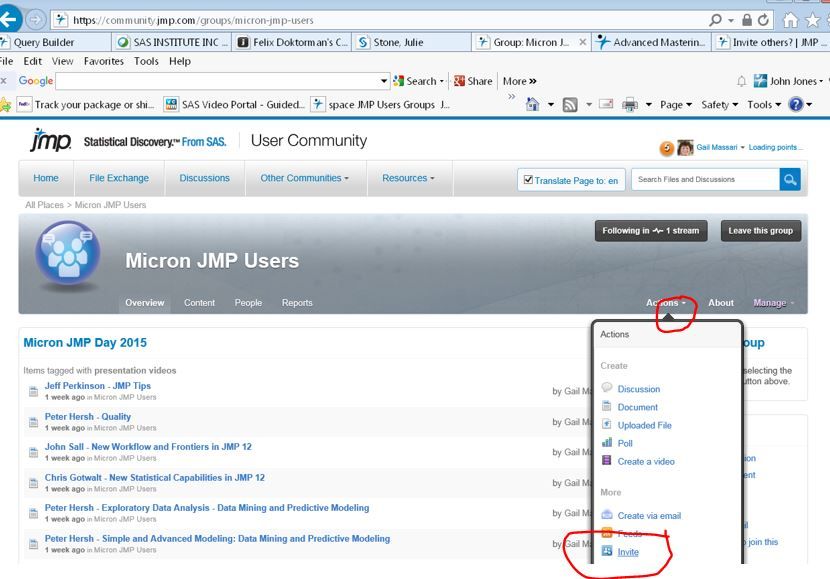
Task: Click the page refresh icon
Action: pos(763,20)
